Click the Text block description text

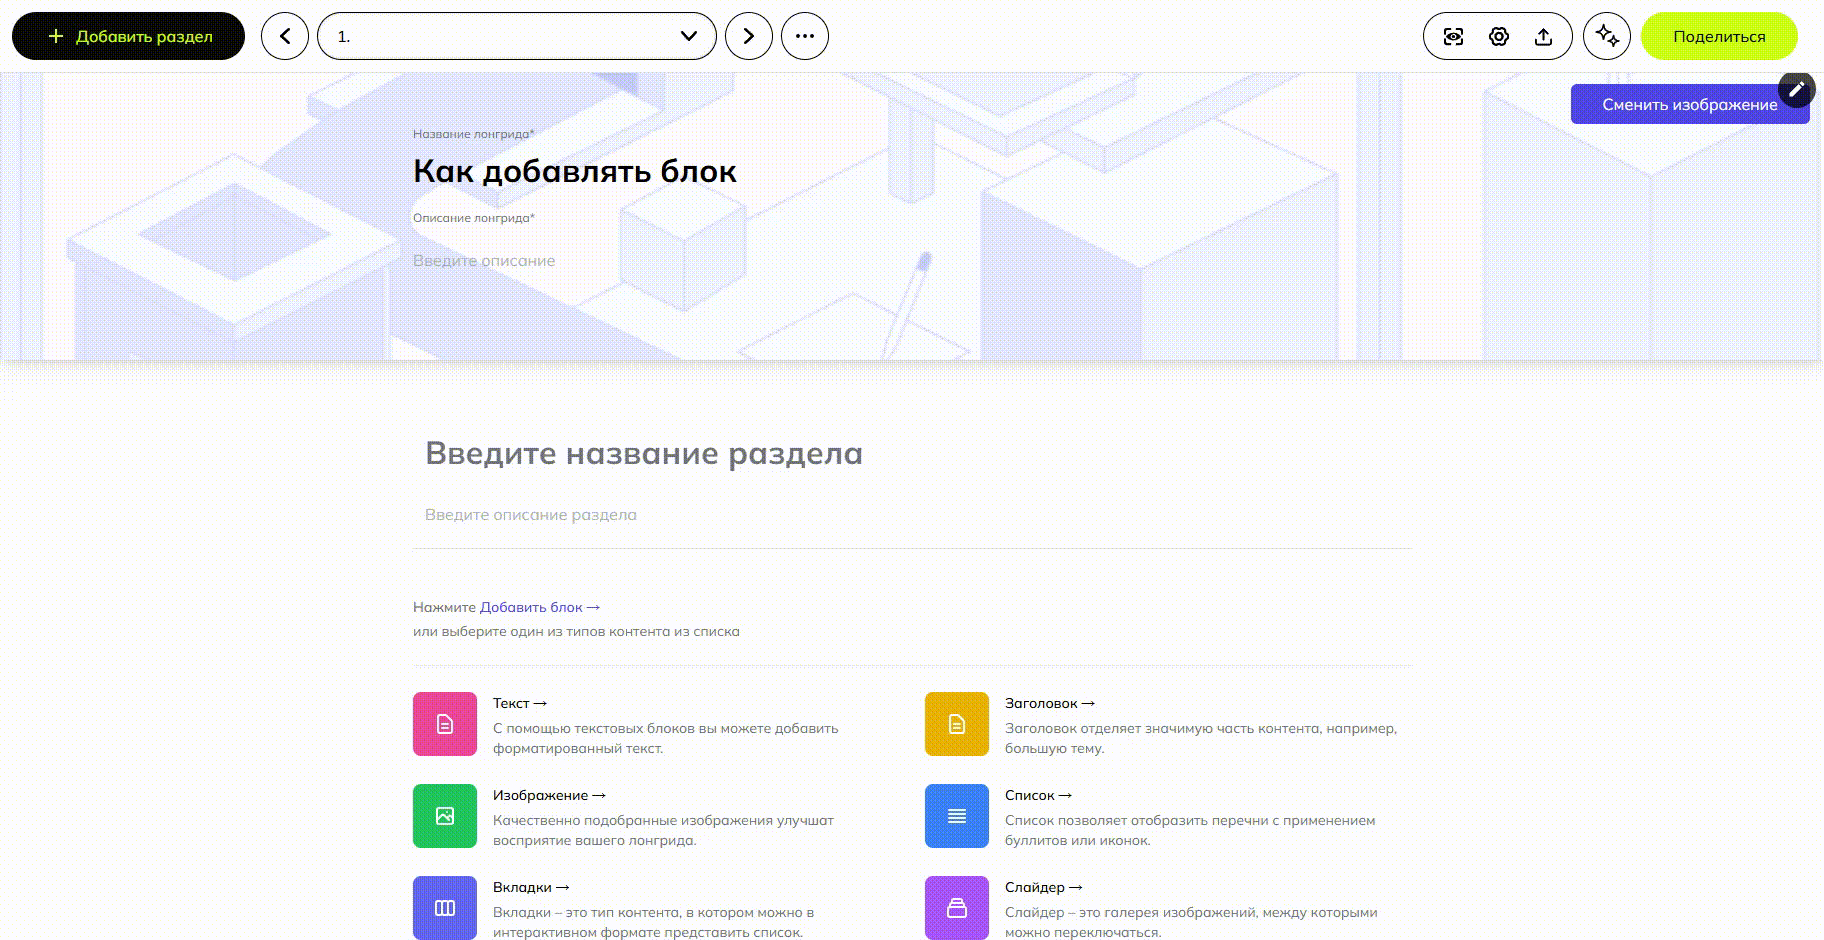coord(666,738)
